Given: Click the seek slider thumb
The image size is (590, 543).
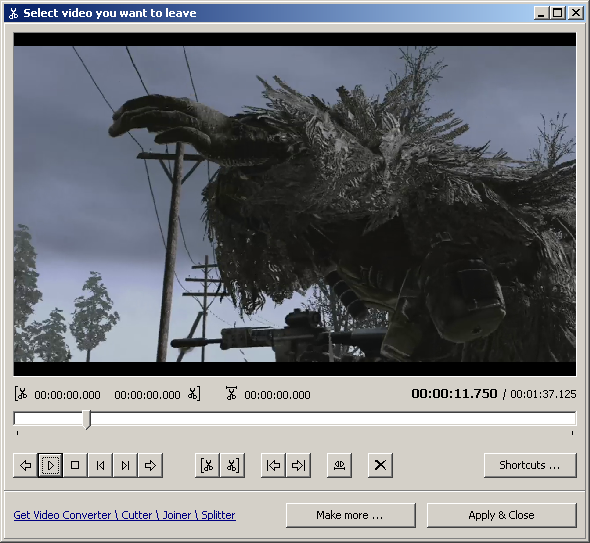Looking at the screenshot, I should 87,419.
